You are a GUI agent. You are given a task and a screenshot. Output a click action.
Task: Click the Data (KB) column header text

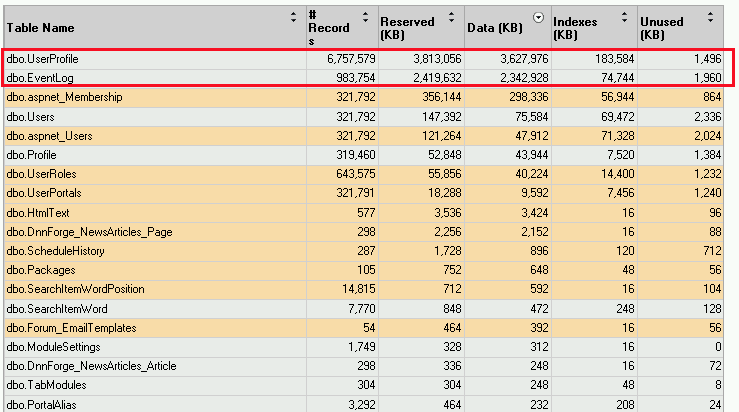coord(495,28)
